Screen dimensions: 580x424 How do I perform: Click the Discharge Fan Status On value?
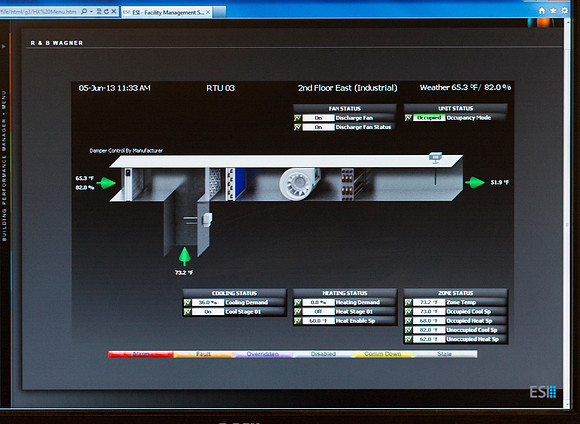click(318, 127)
